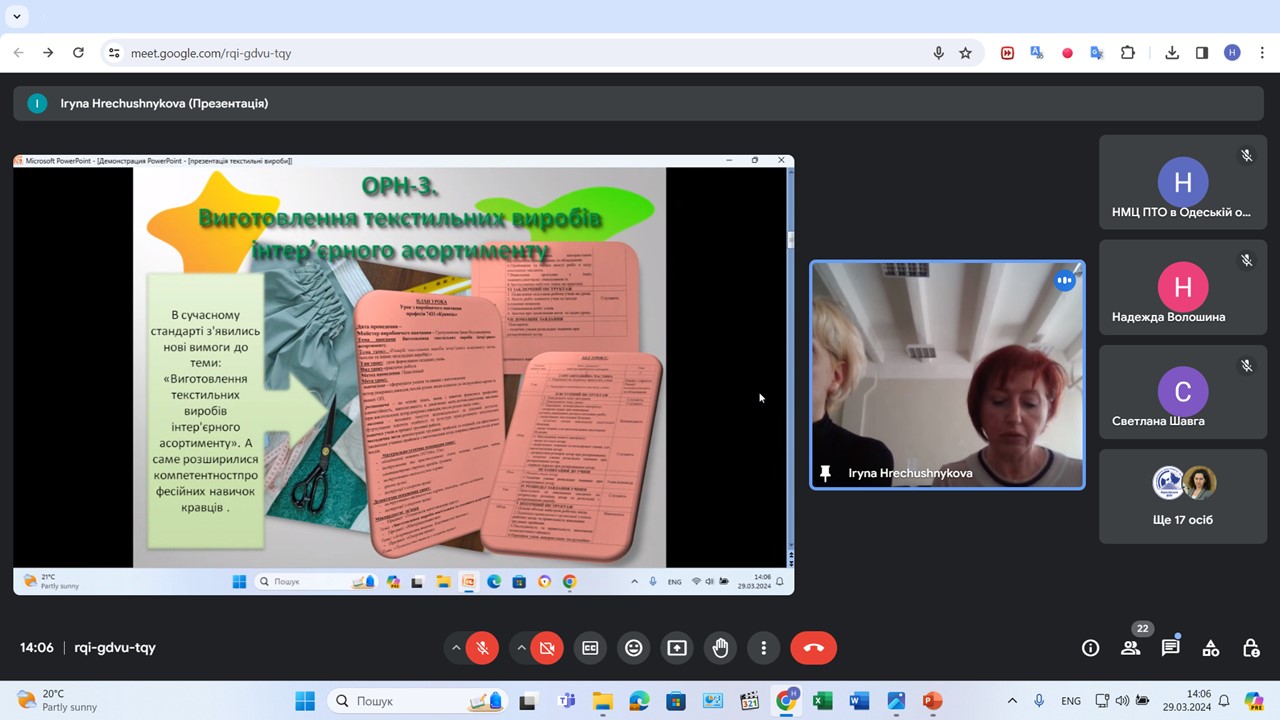Unmute the microphone in Meet
Image resolution: width=1280 pixels, height=720 pixels.
coord(482,648)
